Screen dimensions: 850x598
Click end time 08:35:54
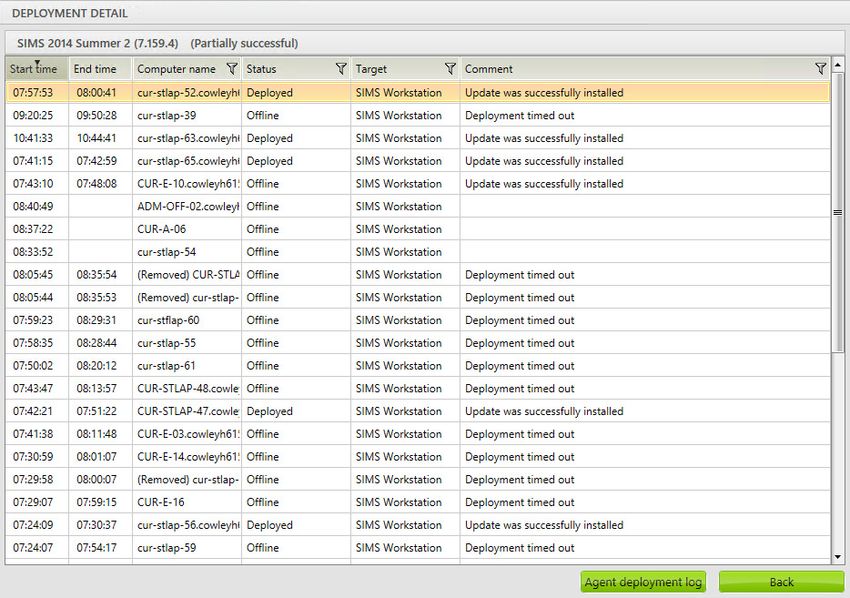[96, 275]
